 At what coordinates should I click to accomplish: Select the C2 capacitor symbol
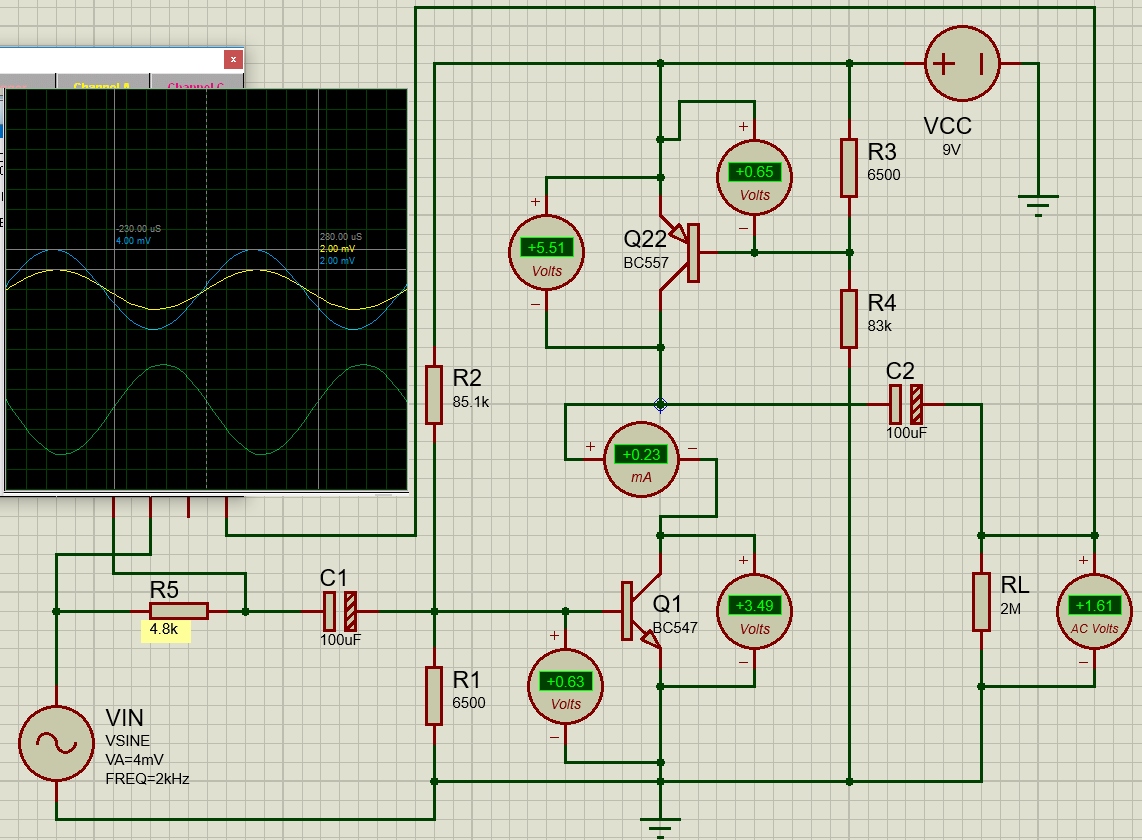pos(906,404)
